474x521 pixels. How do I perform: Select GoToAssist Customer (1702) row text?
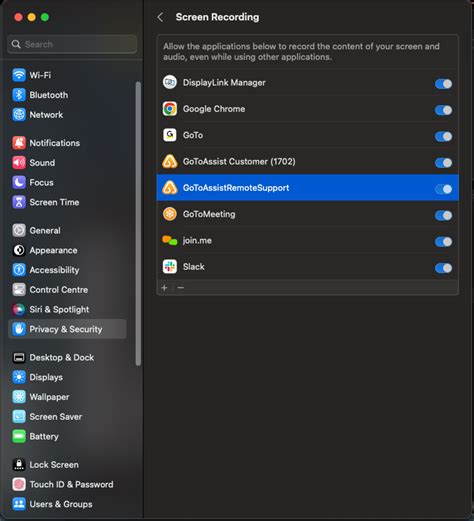[239, 161]
